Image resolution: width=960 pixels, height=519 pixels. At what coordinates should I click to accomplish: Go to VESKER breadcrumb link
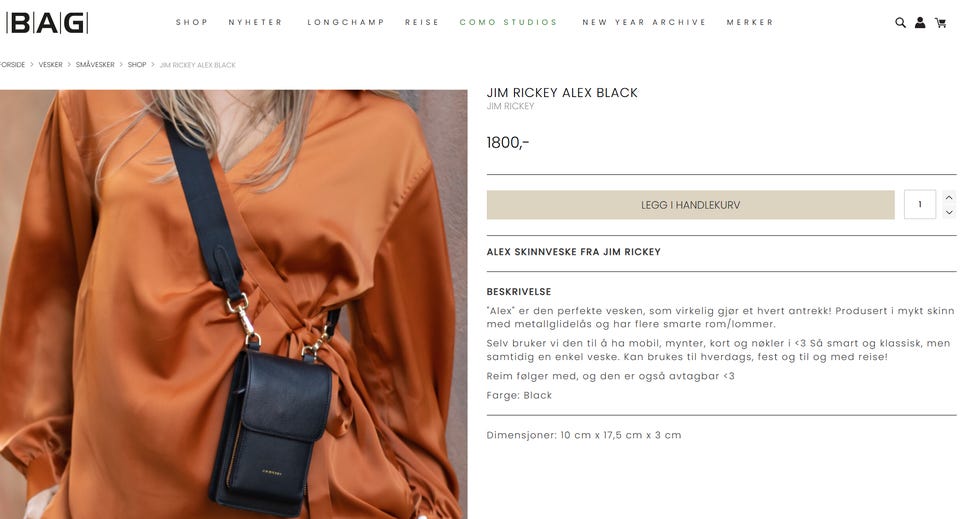(x=50, y=65)
